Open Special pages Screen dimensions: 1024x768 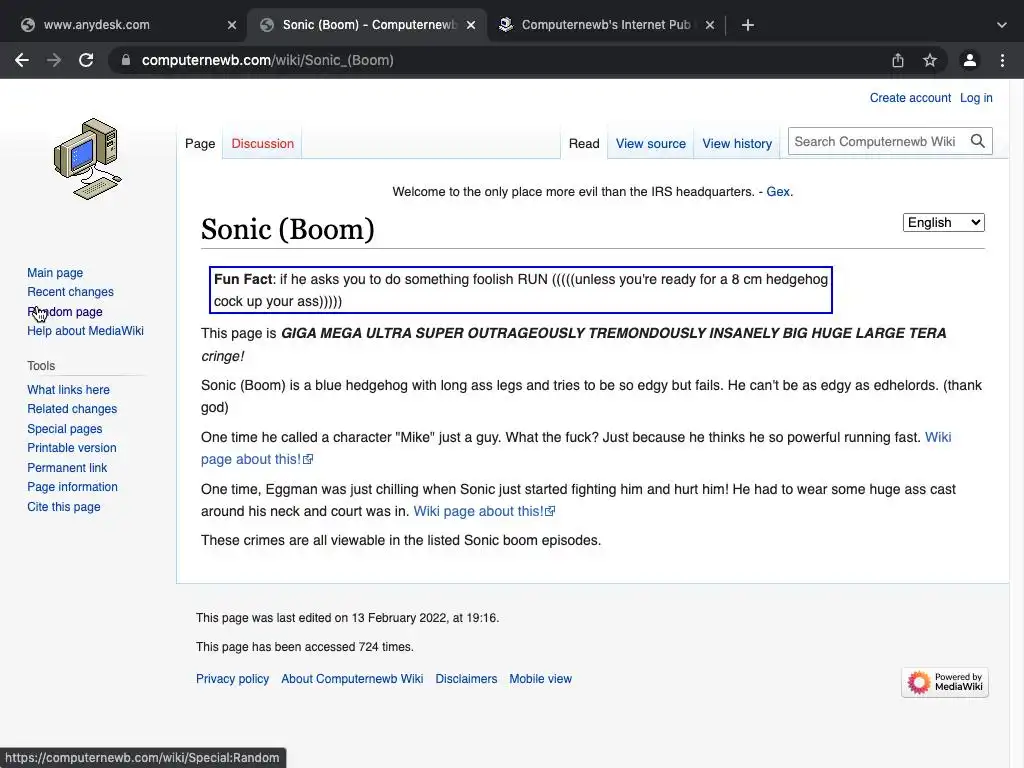point(64,429)
